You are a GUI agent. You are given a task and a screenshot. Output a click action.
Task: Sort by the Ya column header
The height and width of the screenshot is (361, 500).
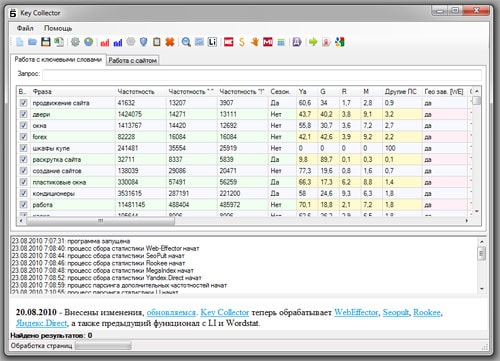pos(307,91)
